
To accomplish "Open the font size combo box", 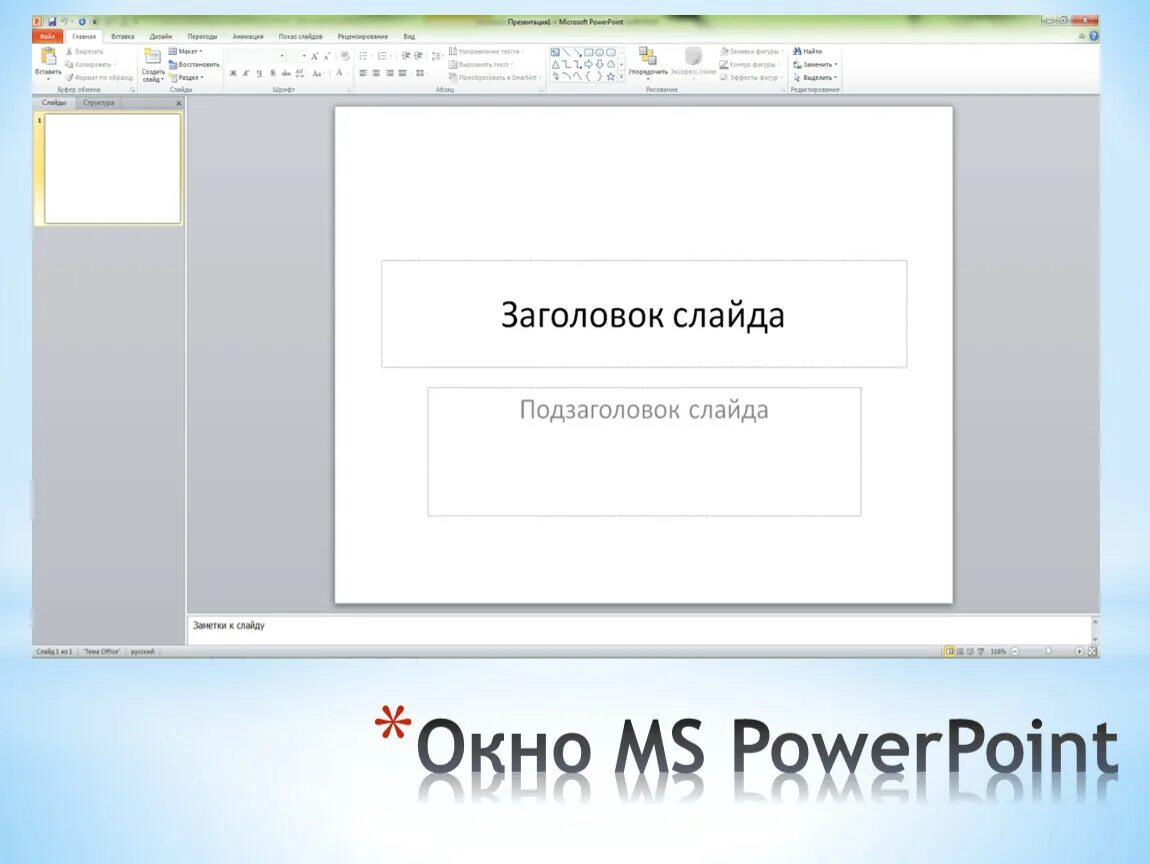I will [297, 56].
